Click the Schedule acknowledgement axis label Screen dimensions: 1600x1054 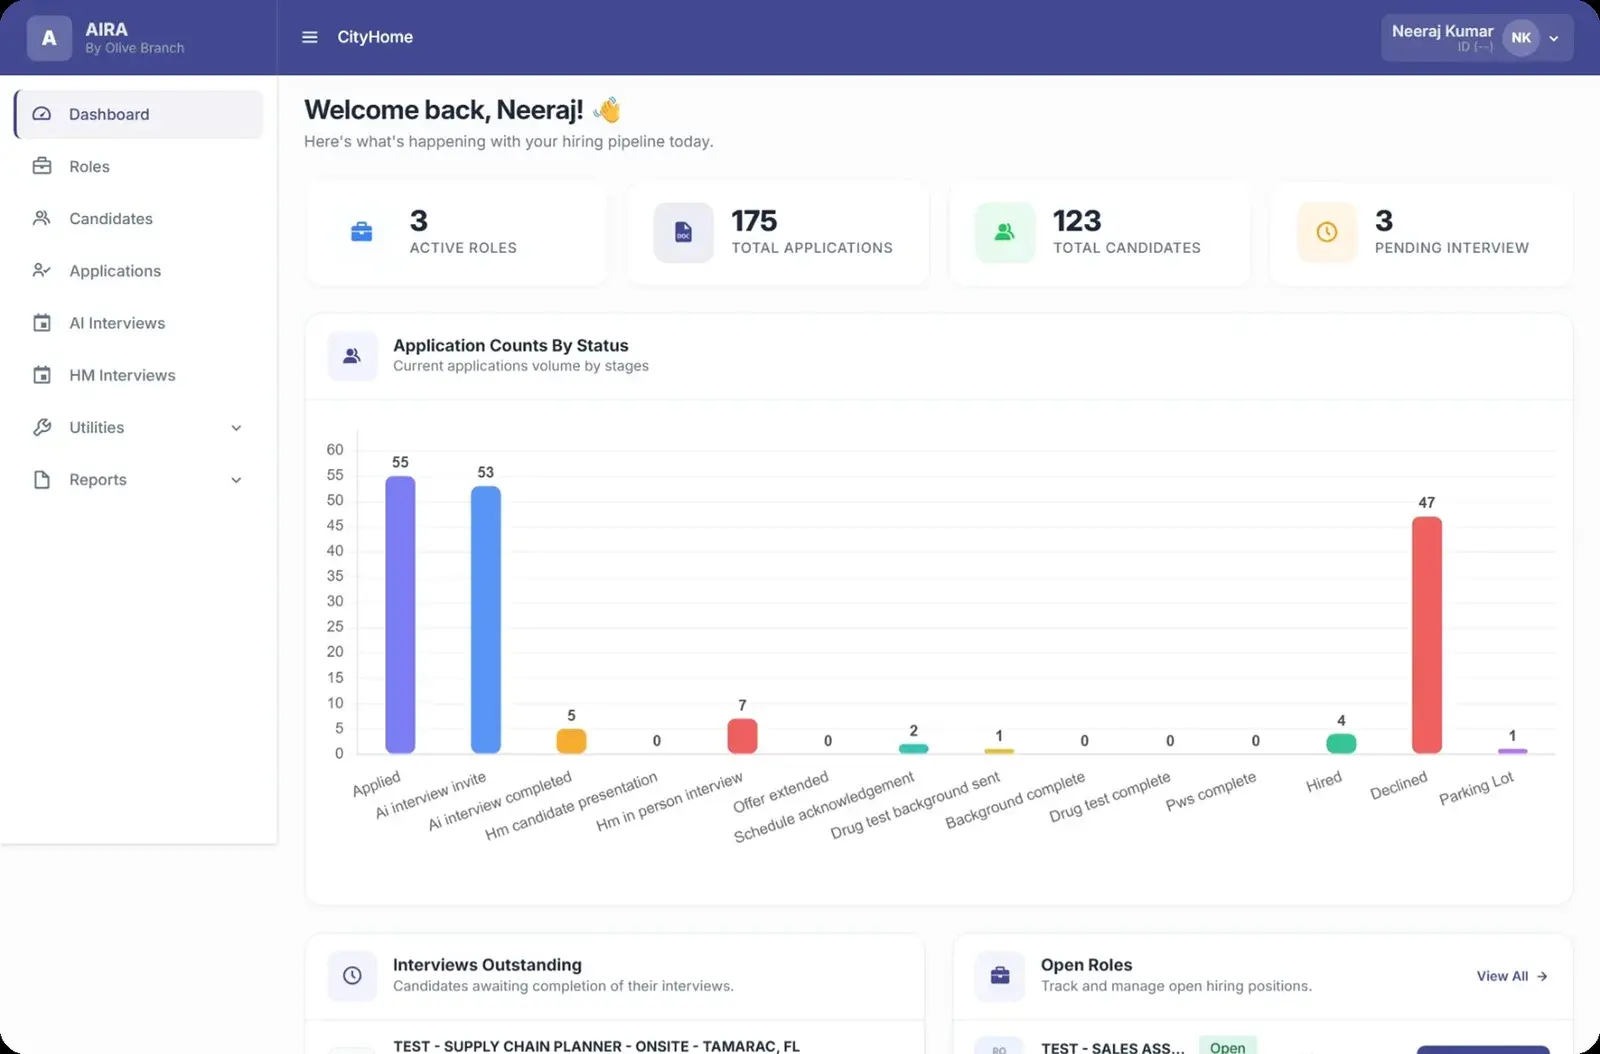(x=824, y=807)
